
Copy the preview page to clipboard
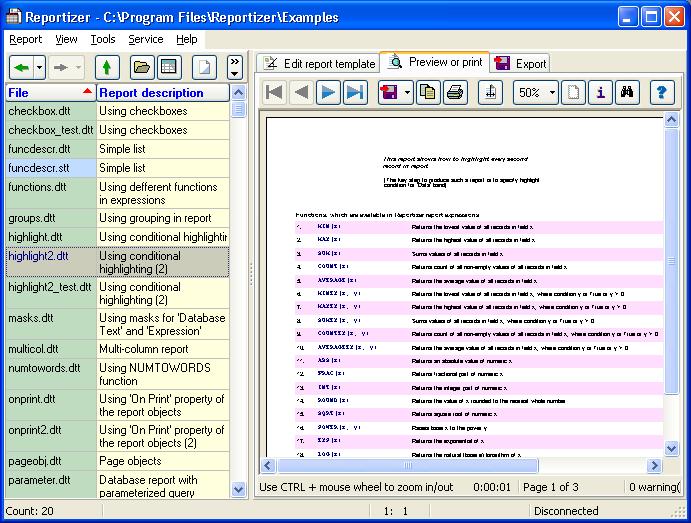pos(428,92)
